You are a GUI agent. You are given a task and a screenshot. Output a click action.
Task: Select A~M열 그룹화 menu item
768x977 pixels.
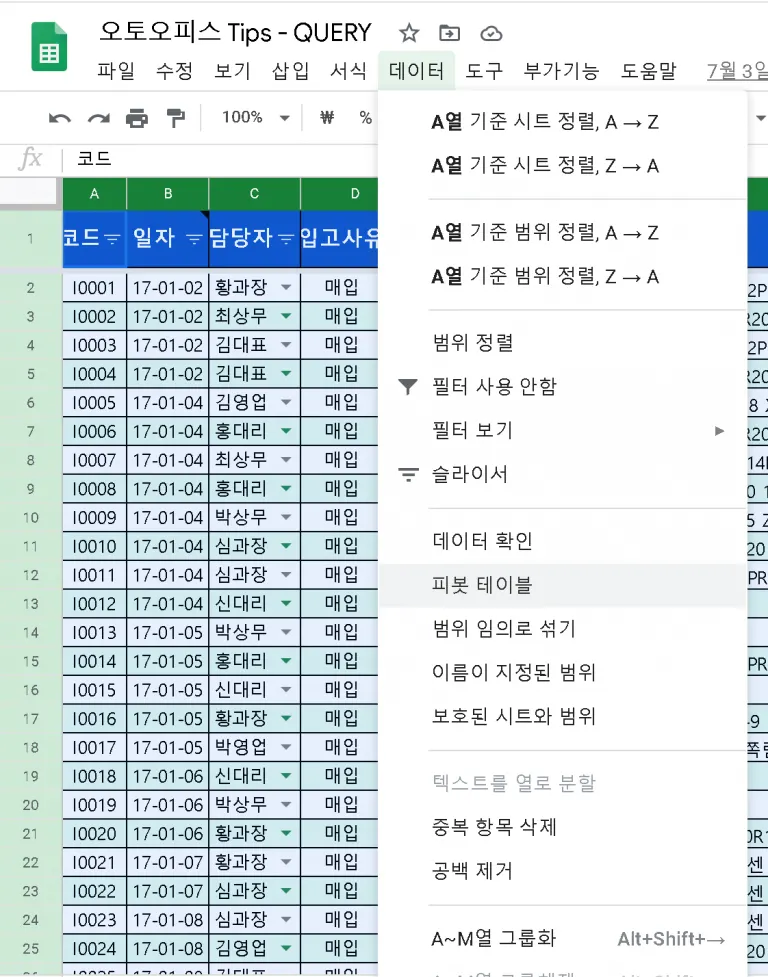pos(562,938)
